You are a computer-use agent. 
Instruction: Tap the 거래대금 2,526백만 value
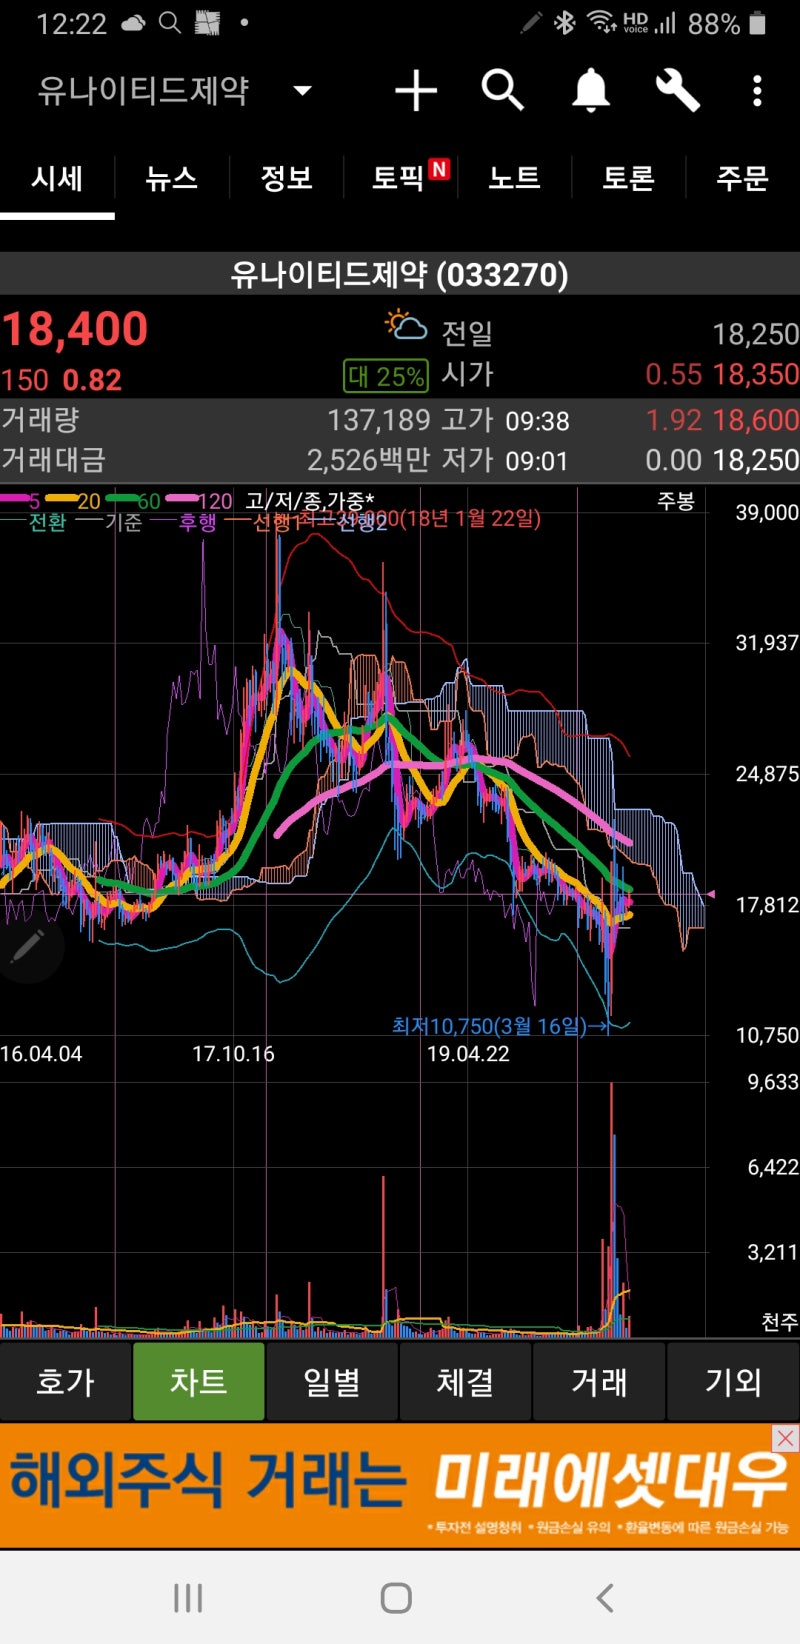point(368,460)
